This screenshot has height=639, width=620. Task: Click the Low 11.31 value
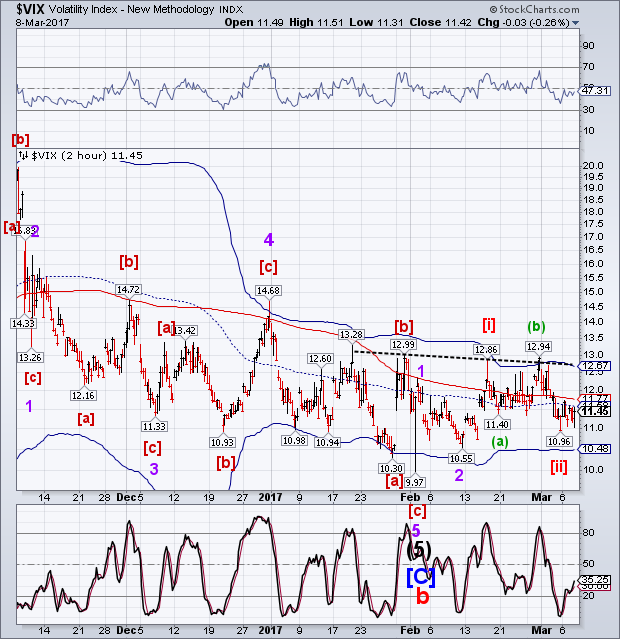(376, 22)
